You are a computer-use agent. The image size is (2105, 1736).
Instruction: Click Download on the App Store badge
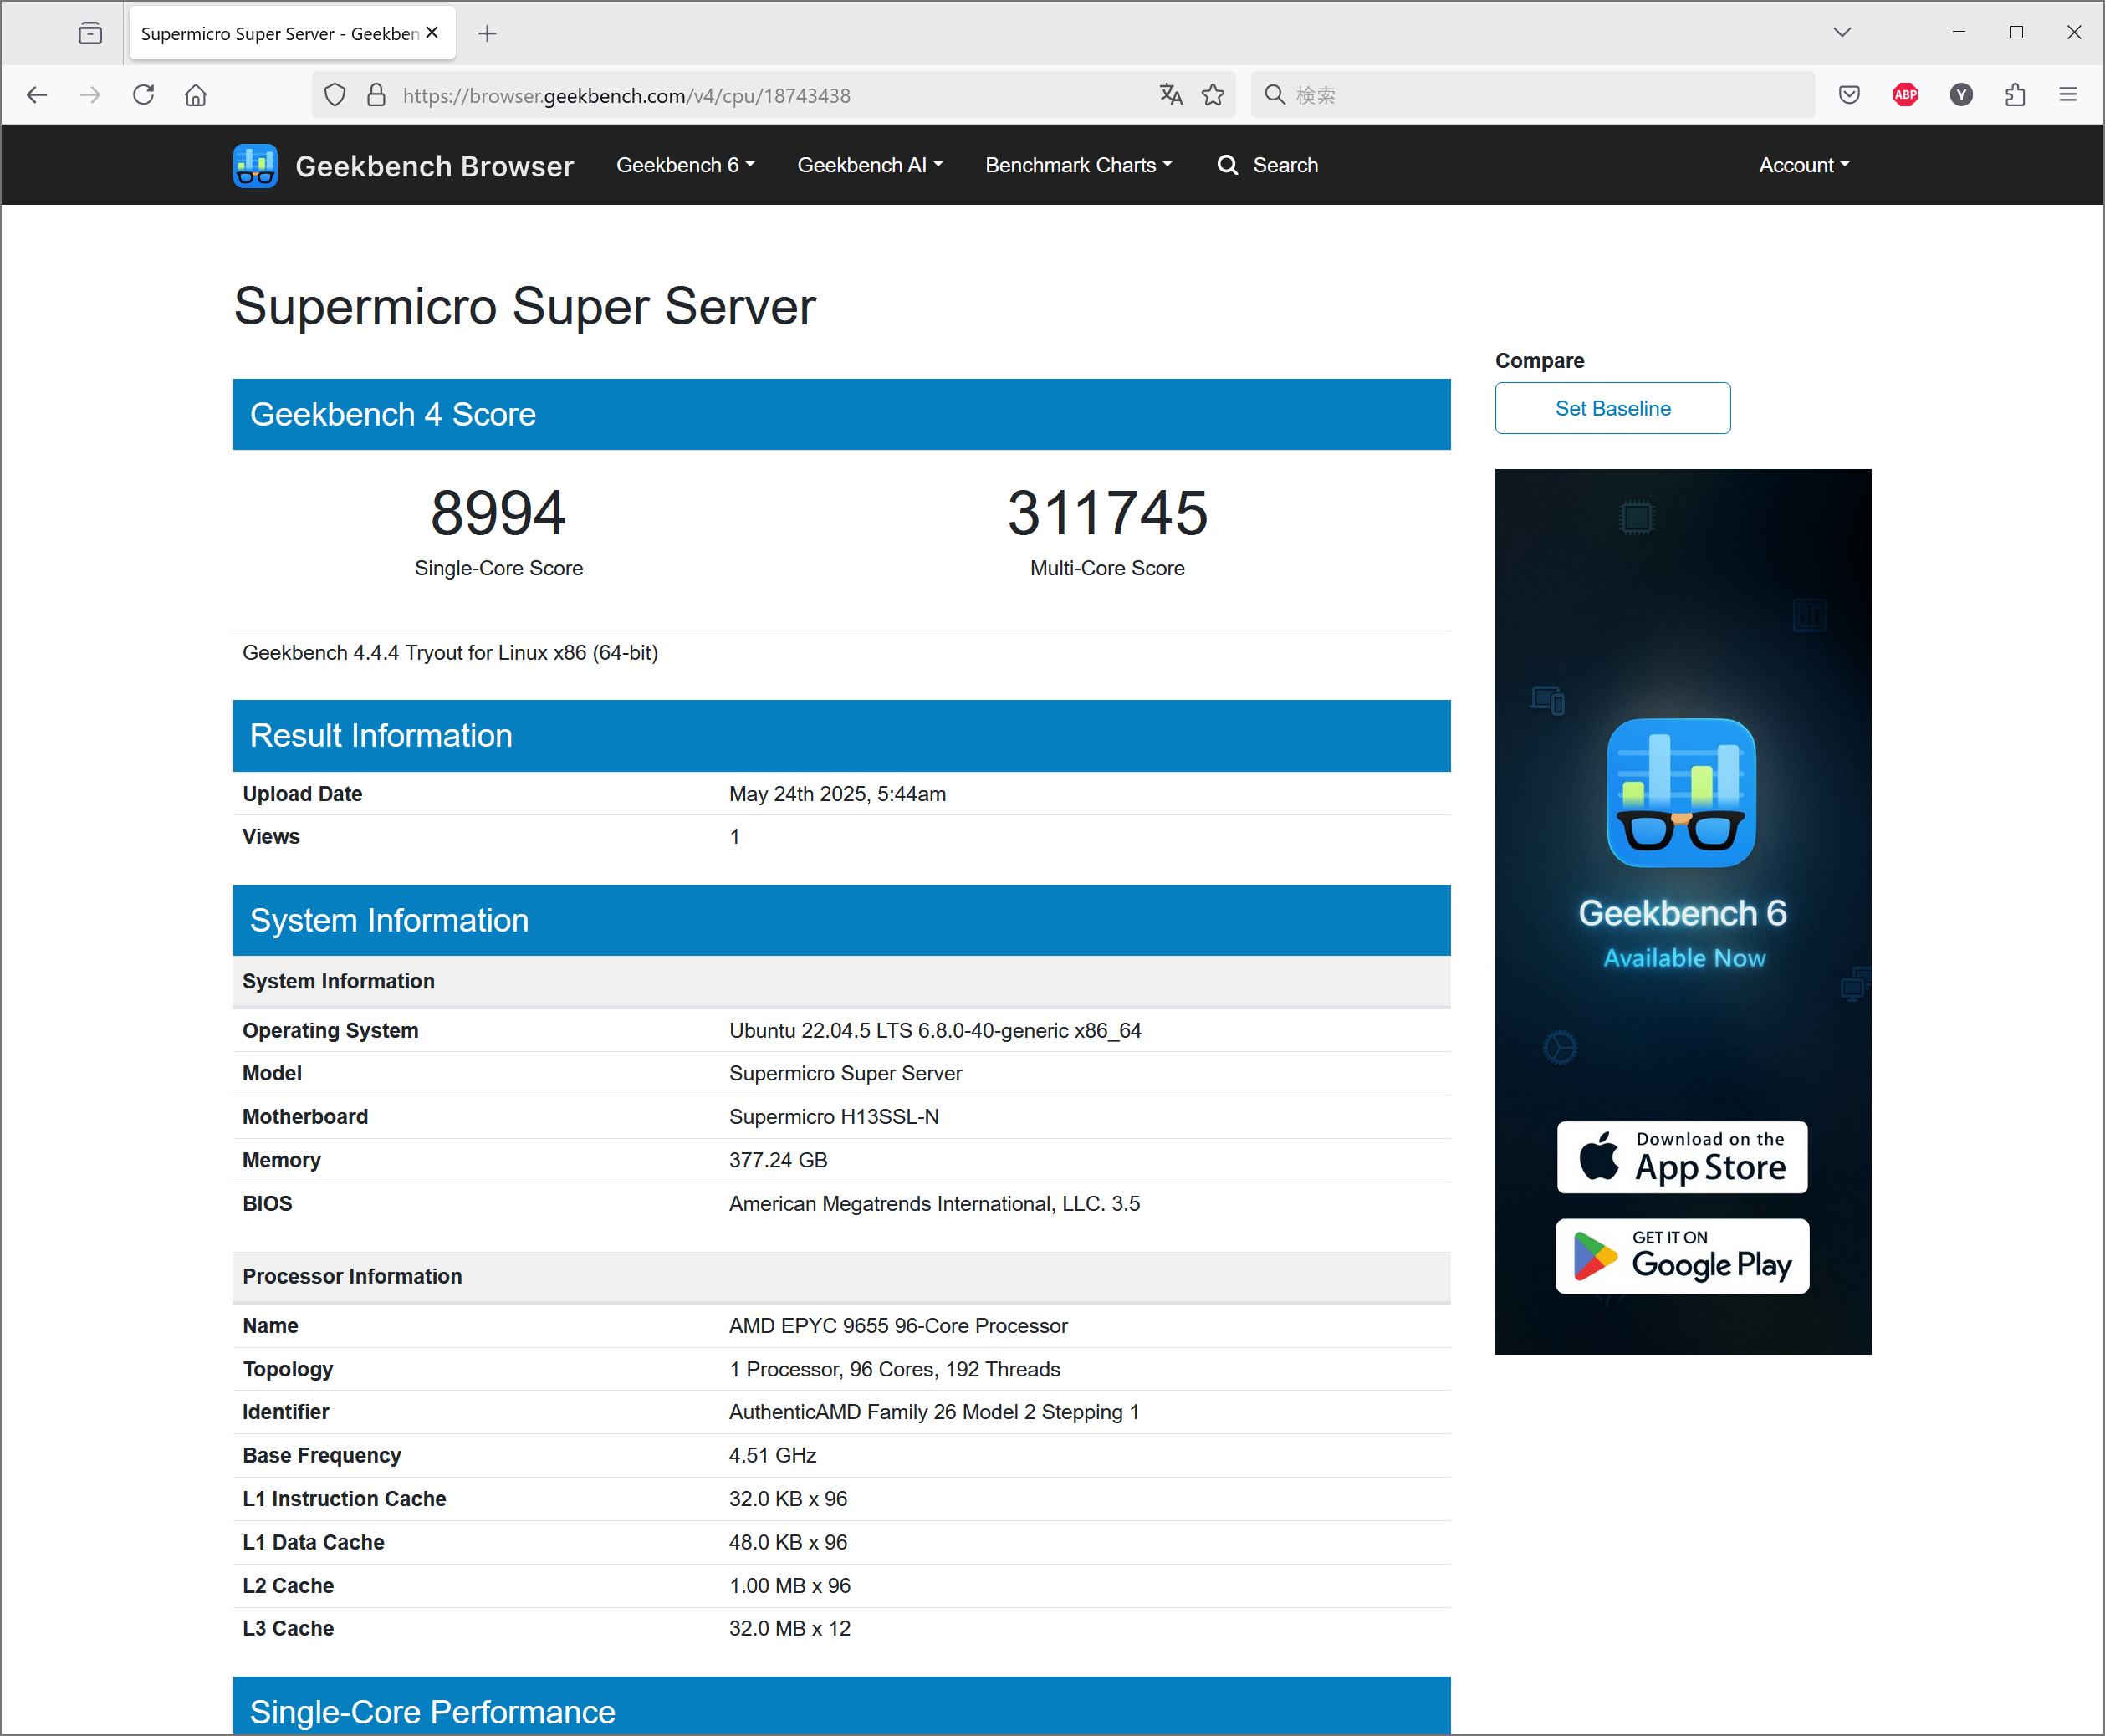click(x=1682, y=1157)
